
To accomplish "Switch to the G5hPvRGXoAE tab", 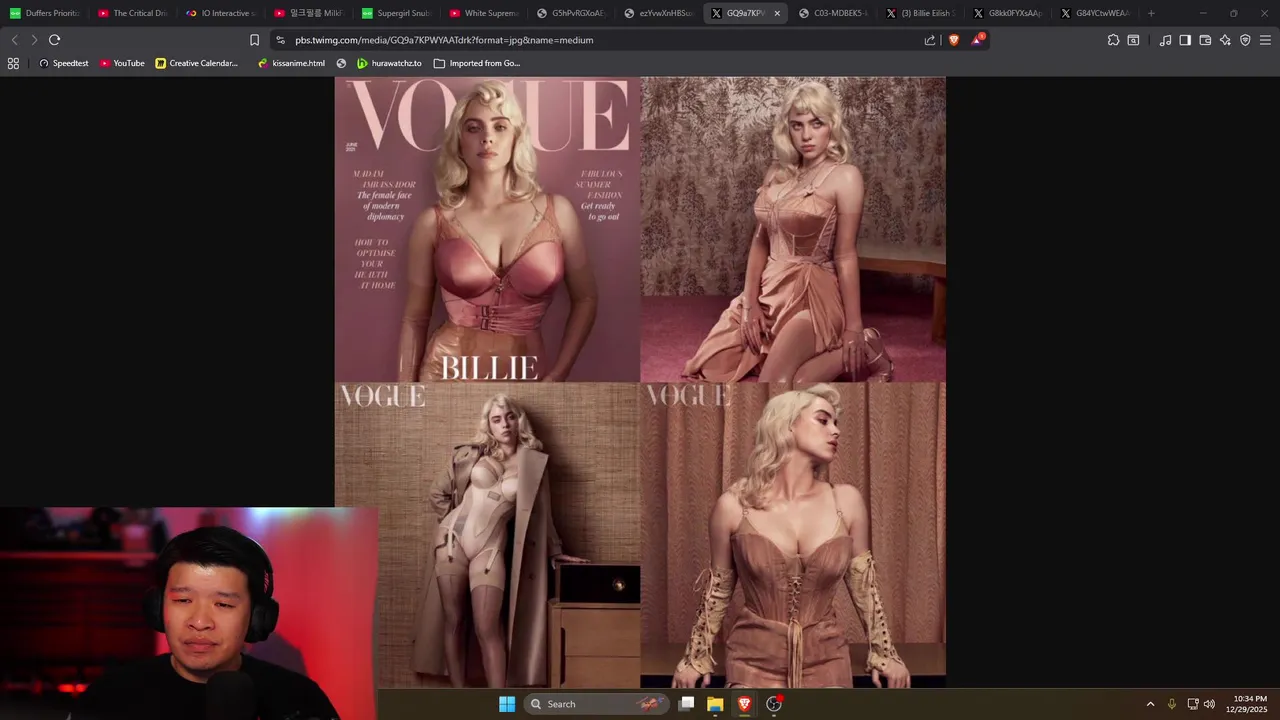I will coord(573,13).
